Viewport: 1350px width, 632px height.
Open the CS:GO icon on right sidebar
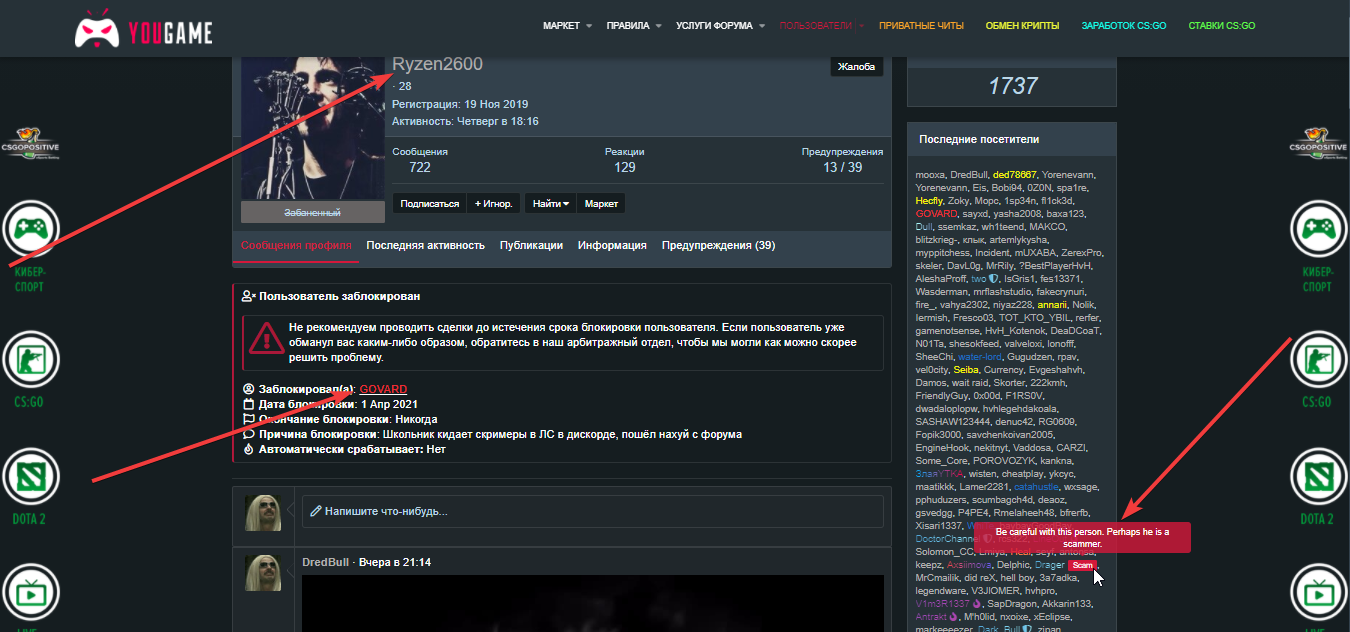click(x=1318, y=359)
